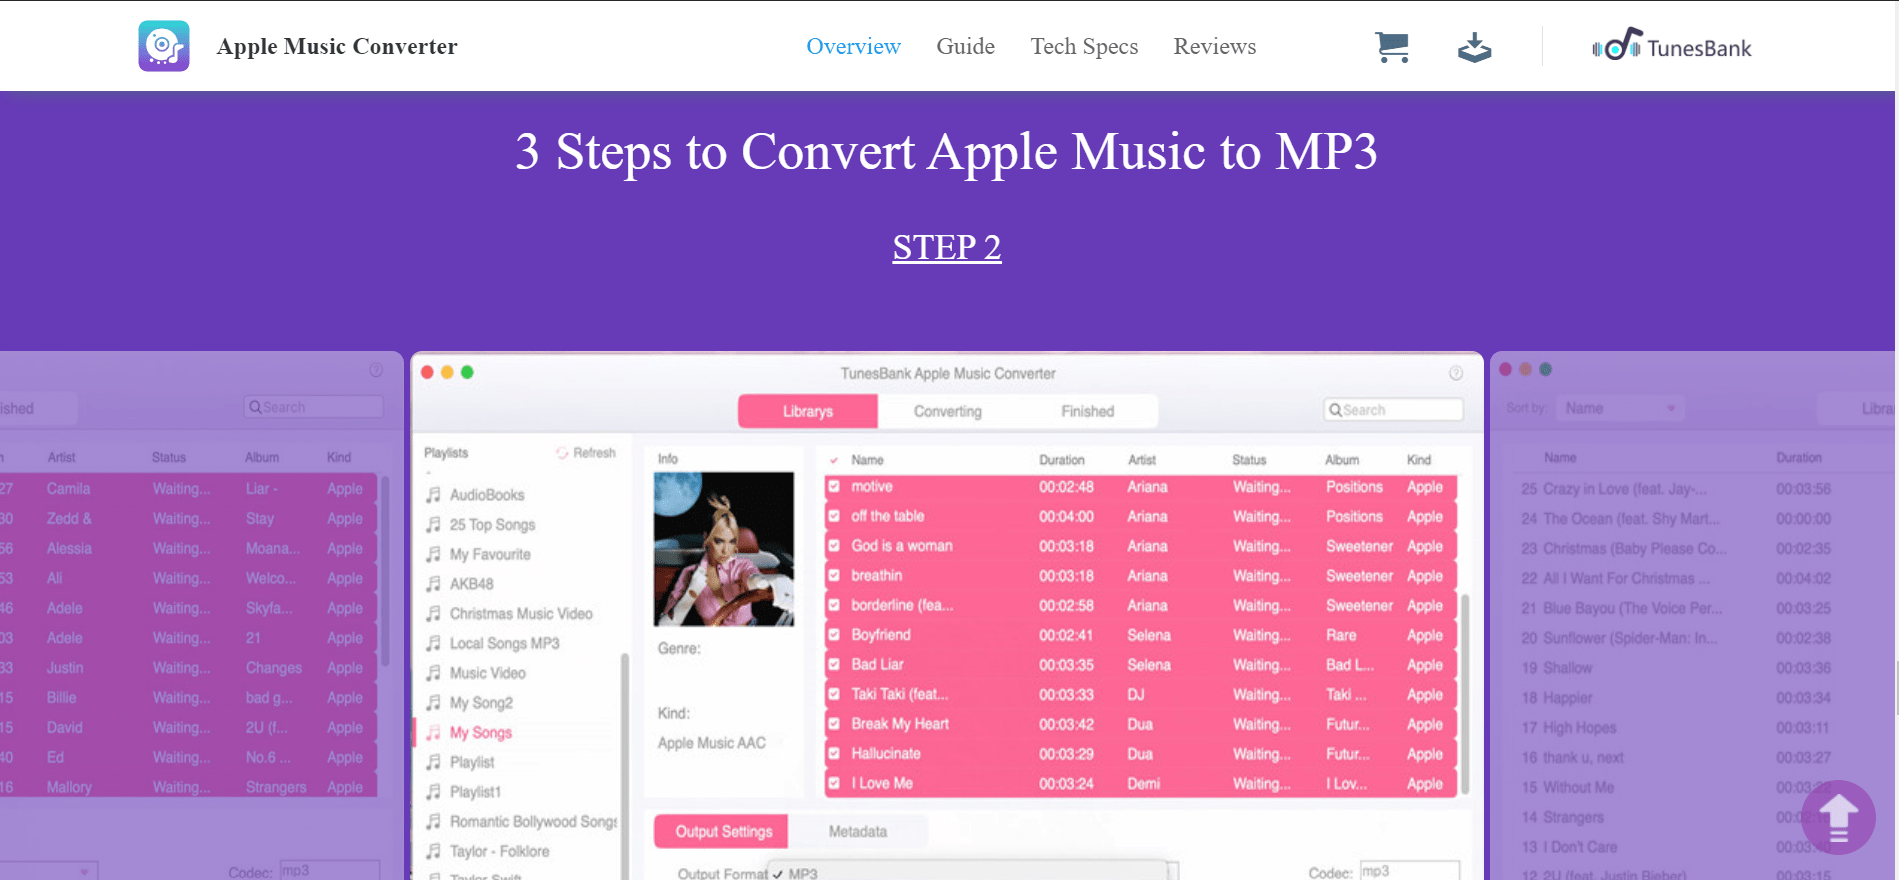This screenshot has height=880, width=1899.
Task: Uncheck the 'Boyfriend' song checkbox
Action: [x=834, y=635]
